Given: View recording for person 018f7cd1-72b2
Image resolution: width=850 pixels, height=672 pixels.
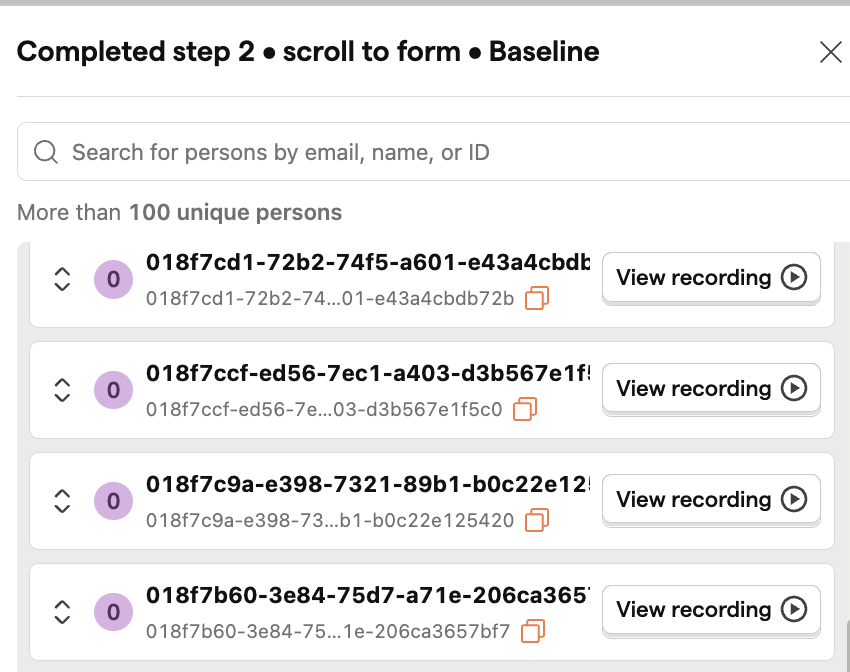Looking at the screenshot, I should 711,277.
